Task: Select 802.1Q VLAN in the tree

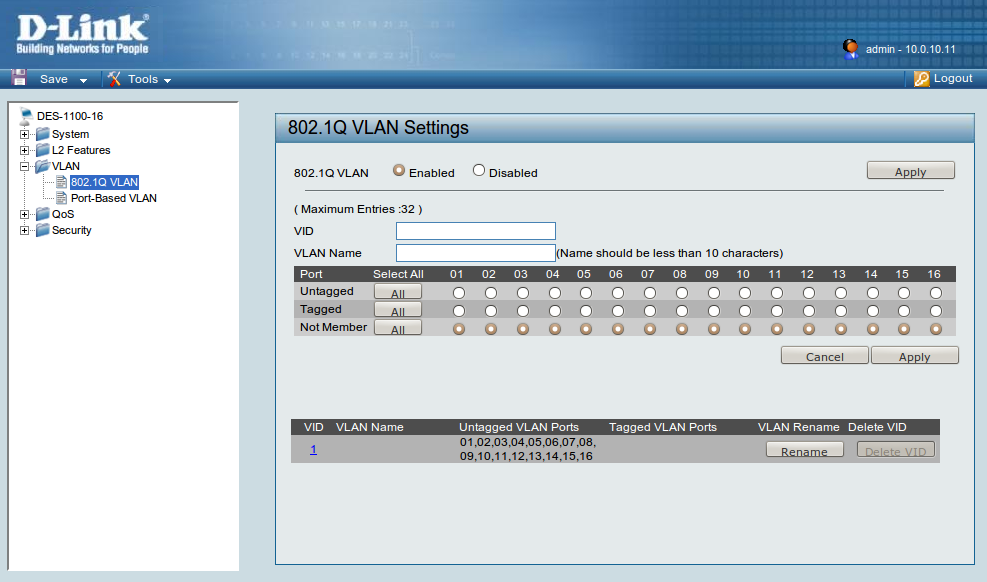Action: [104, 182]
